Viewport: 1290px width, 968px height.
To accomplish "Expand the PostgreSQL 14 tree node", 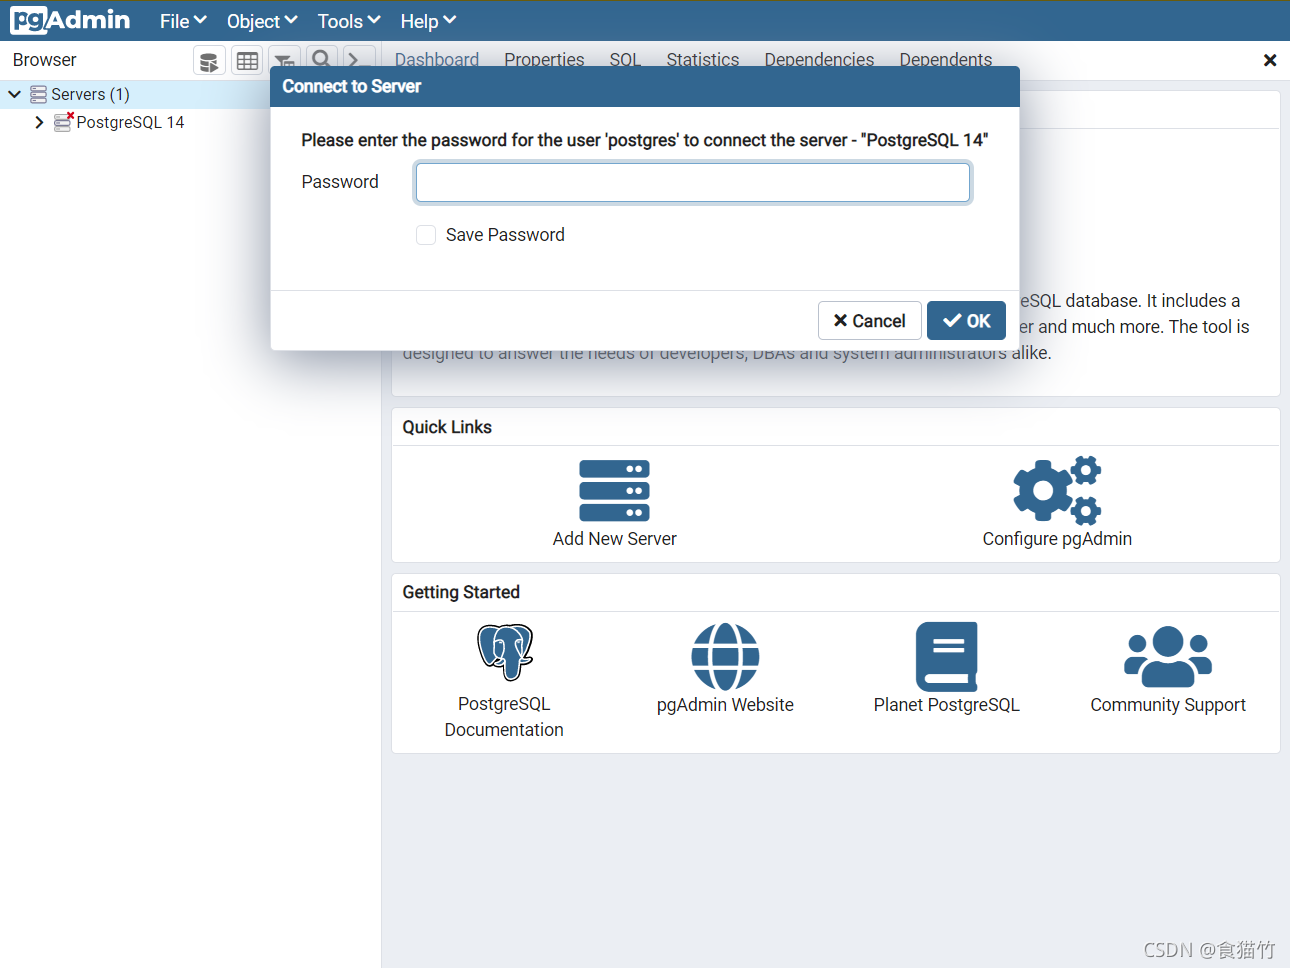I will (39, 122).
